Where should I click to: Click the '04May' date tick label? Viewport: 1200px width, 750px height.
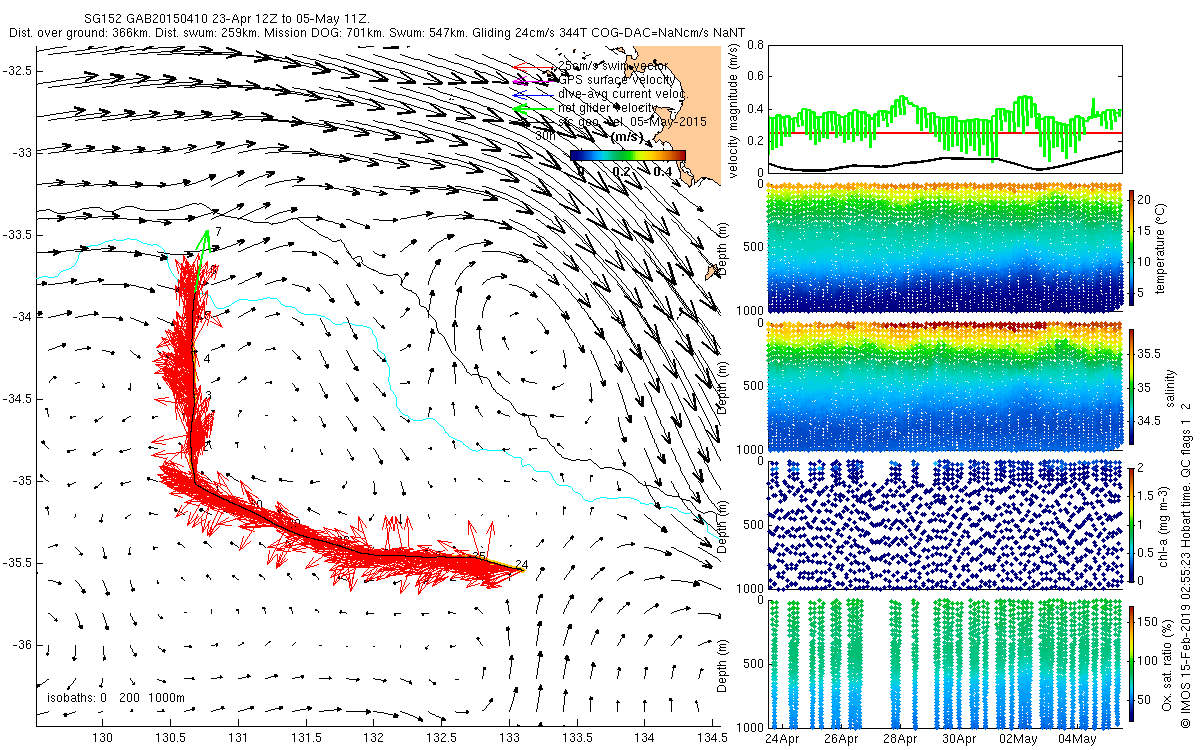(x=1077, y=740)
